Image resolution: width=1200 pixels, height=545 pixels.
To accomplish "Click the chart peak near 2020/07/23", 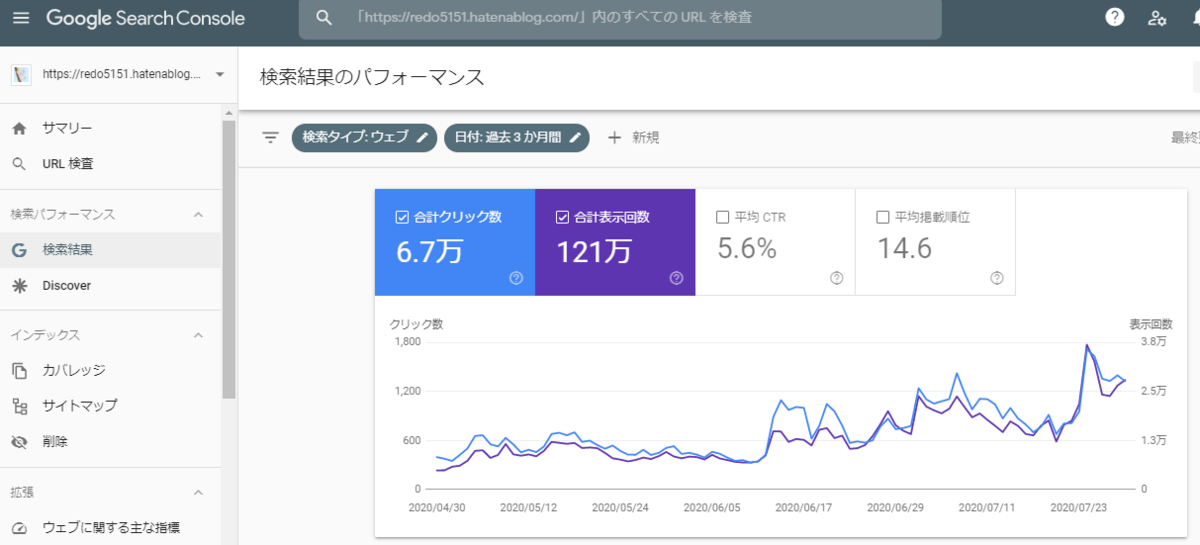I will point(1086,346).
